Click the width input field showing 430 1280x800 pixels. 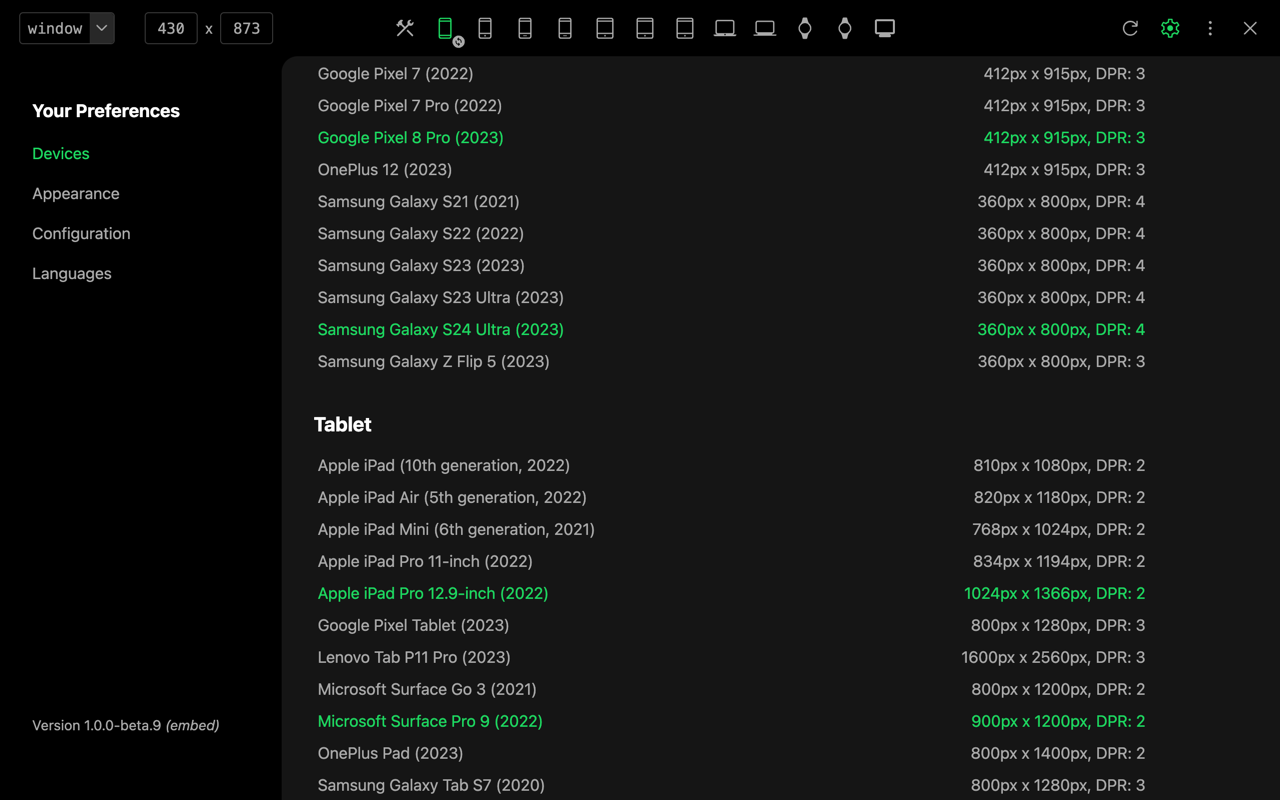[171, 28]
